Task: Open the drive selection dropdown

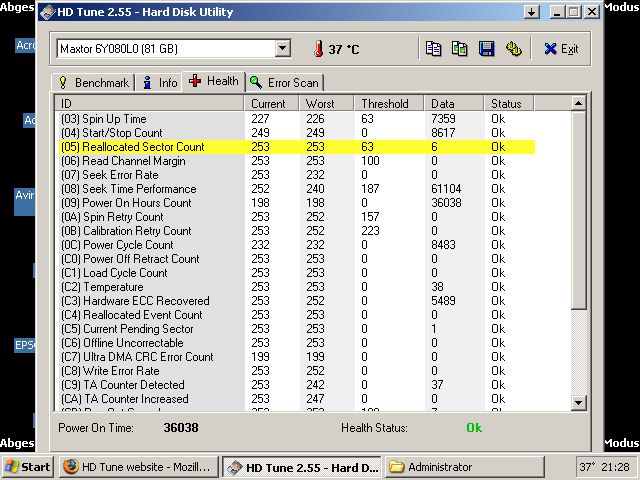Action: click(282, 49)
